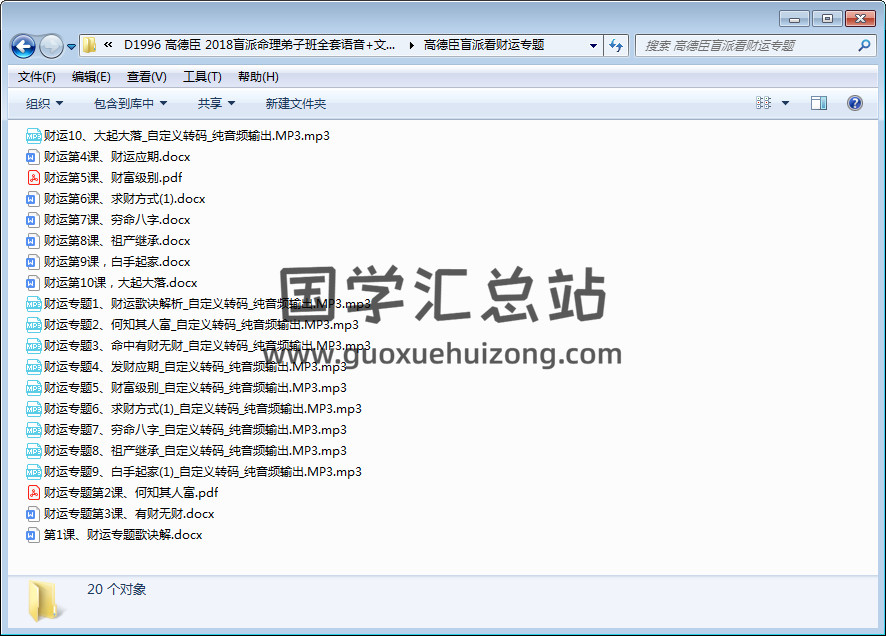Select file name 财运第10课，大起大落.docx
This screenshot has width=886, height=636.
click(x=120, y=282)
